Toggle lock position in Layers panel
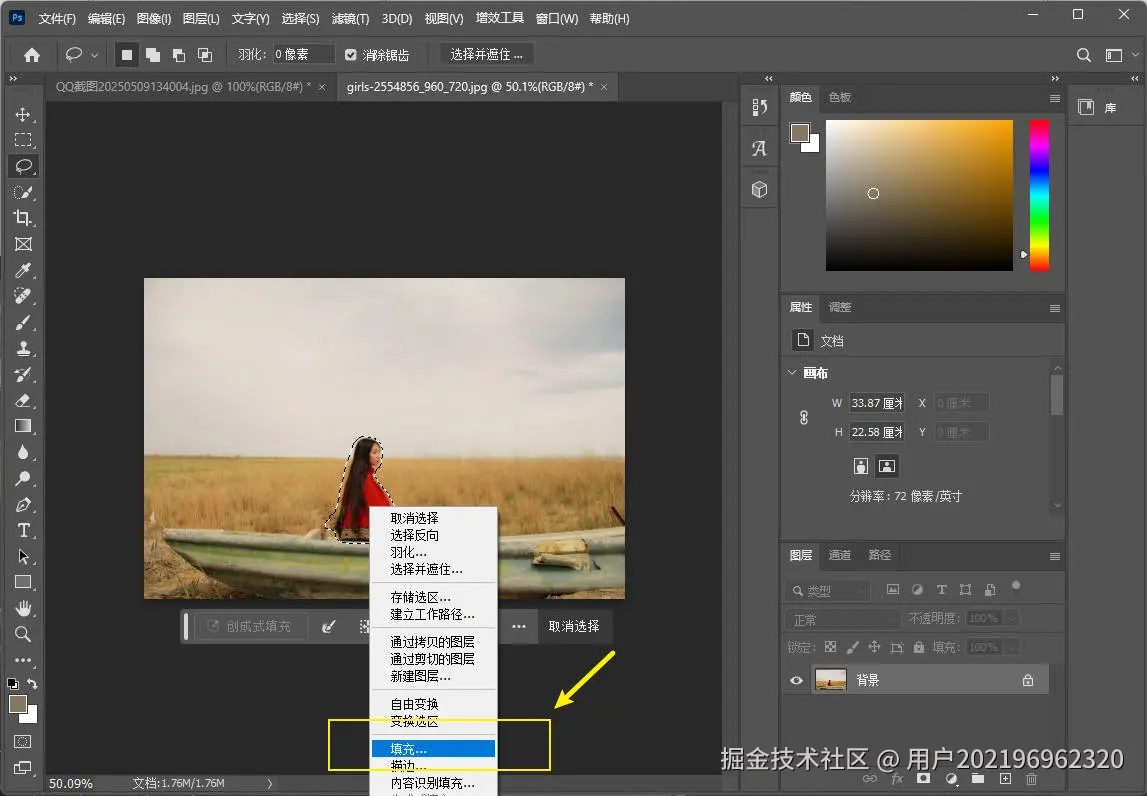 874,647
